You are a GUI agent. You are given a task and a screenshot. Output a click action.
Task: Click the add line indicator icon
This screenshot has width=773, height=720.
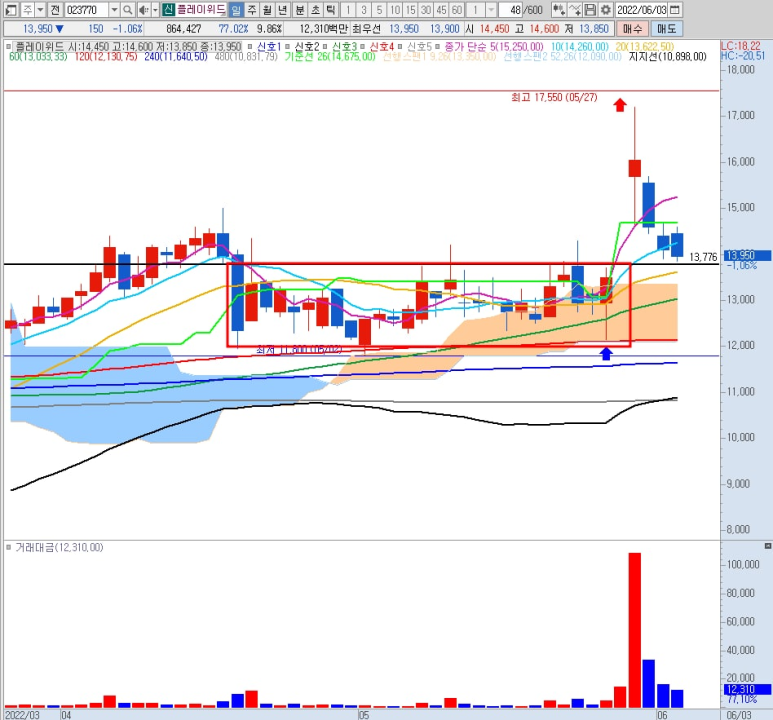[x=574, y=9]
